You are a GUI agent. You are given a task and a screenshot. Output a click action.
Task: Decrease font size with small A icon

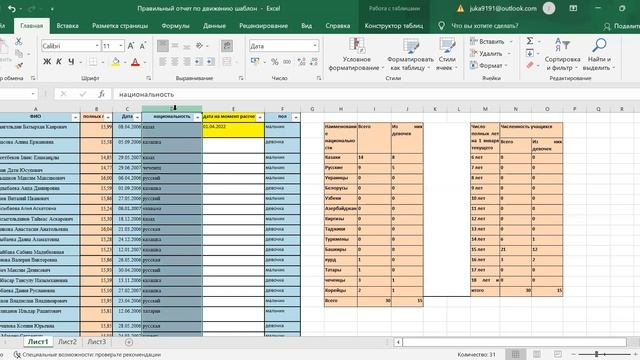pos(143,46)
